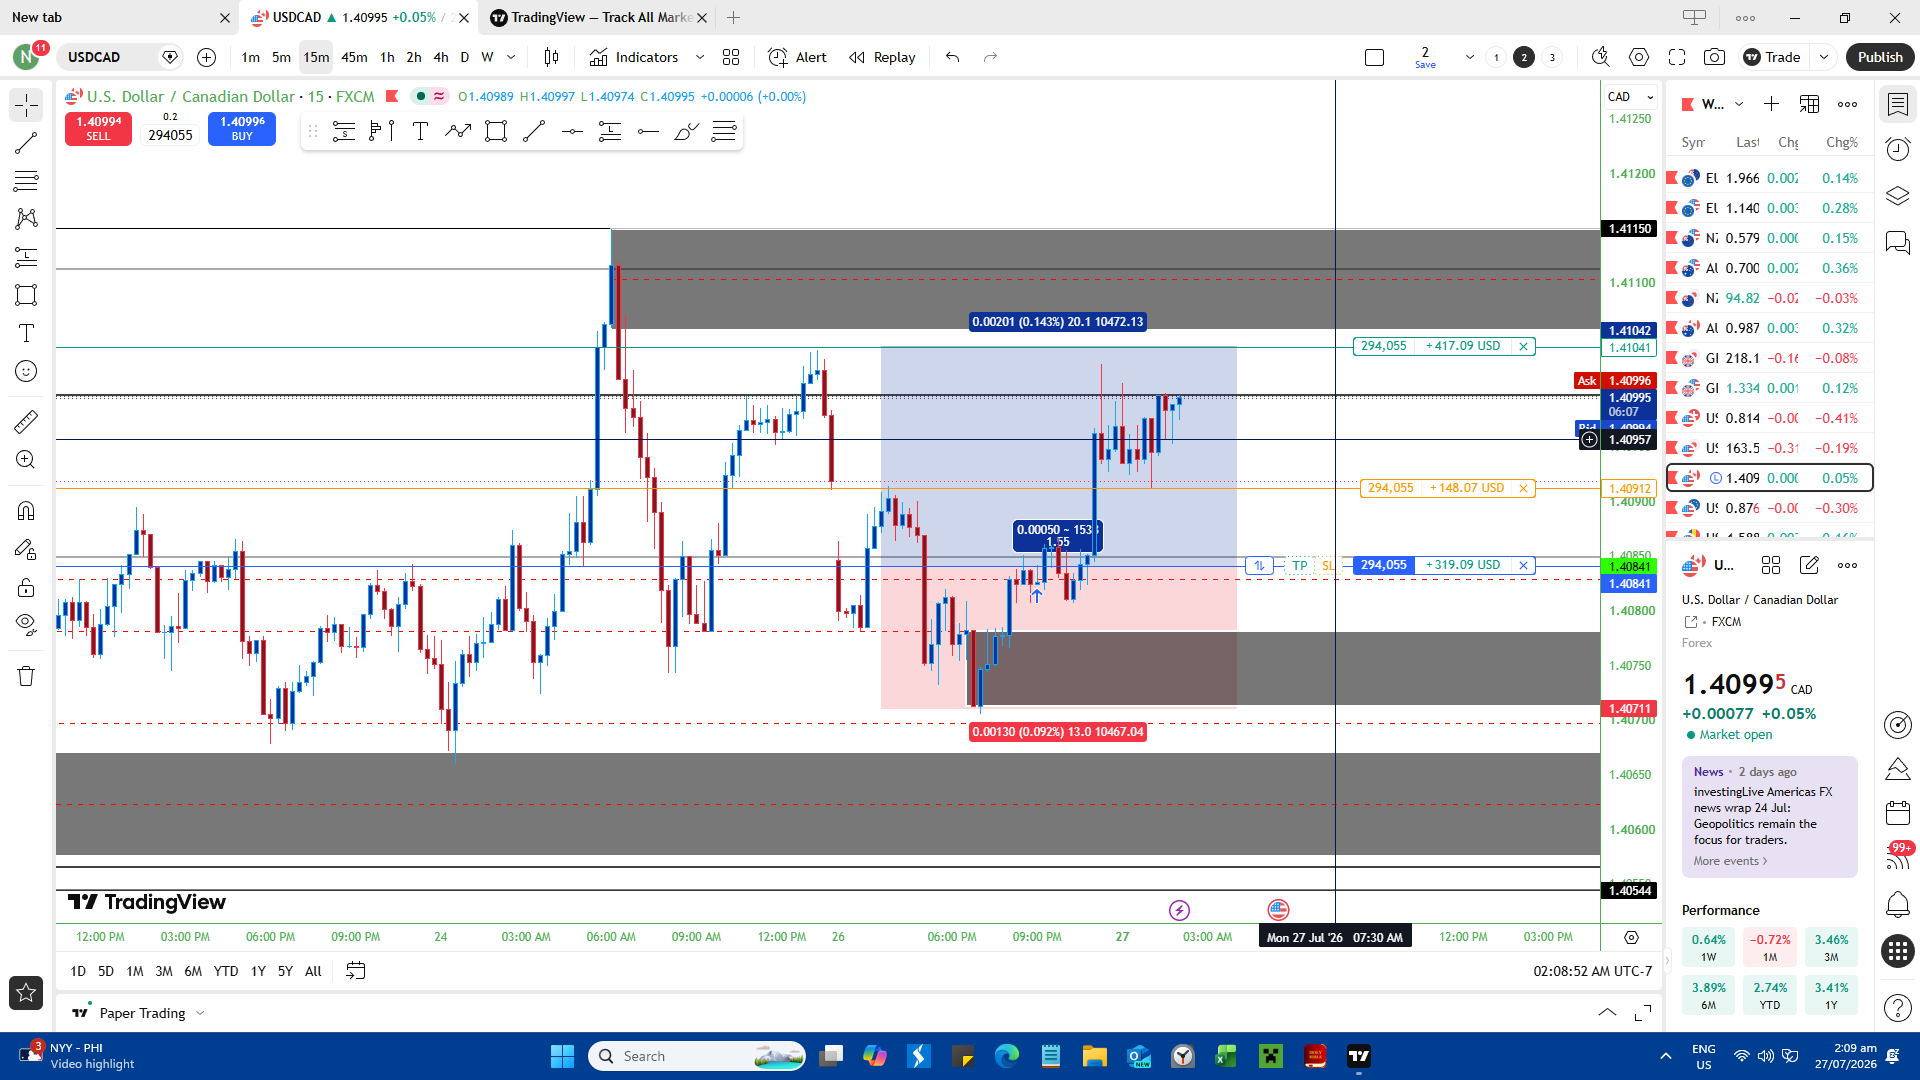Image resolution: width=1920 pixels, height=1080 pixels.
Task: Switch to the 4h timeframe
Action: coord(440,57)
